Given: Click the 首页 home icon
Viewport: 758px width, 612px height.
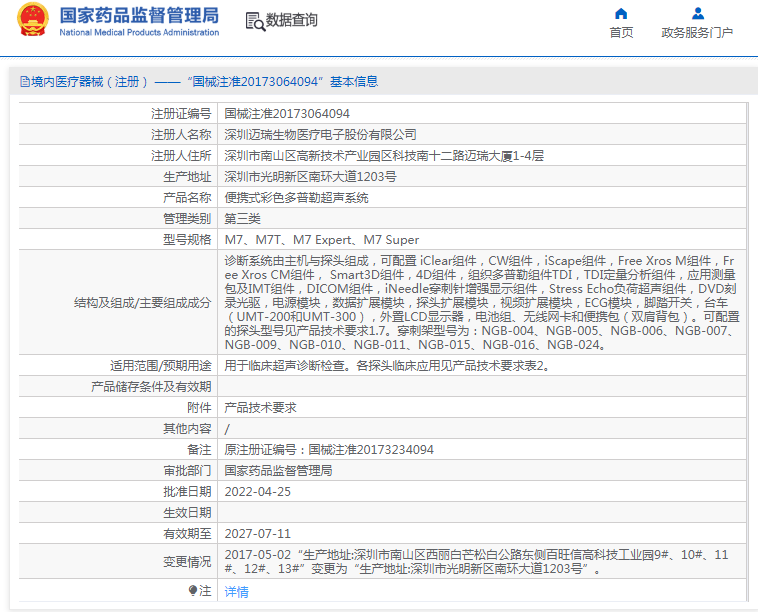Looking at the screenshot, I should click(x=621, y=13).
